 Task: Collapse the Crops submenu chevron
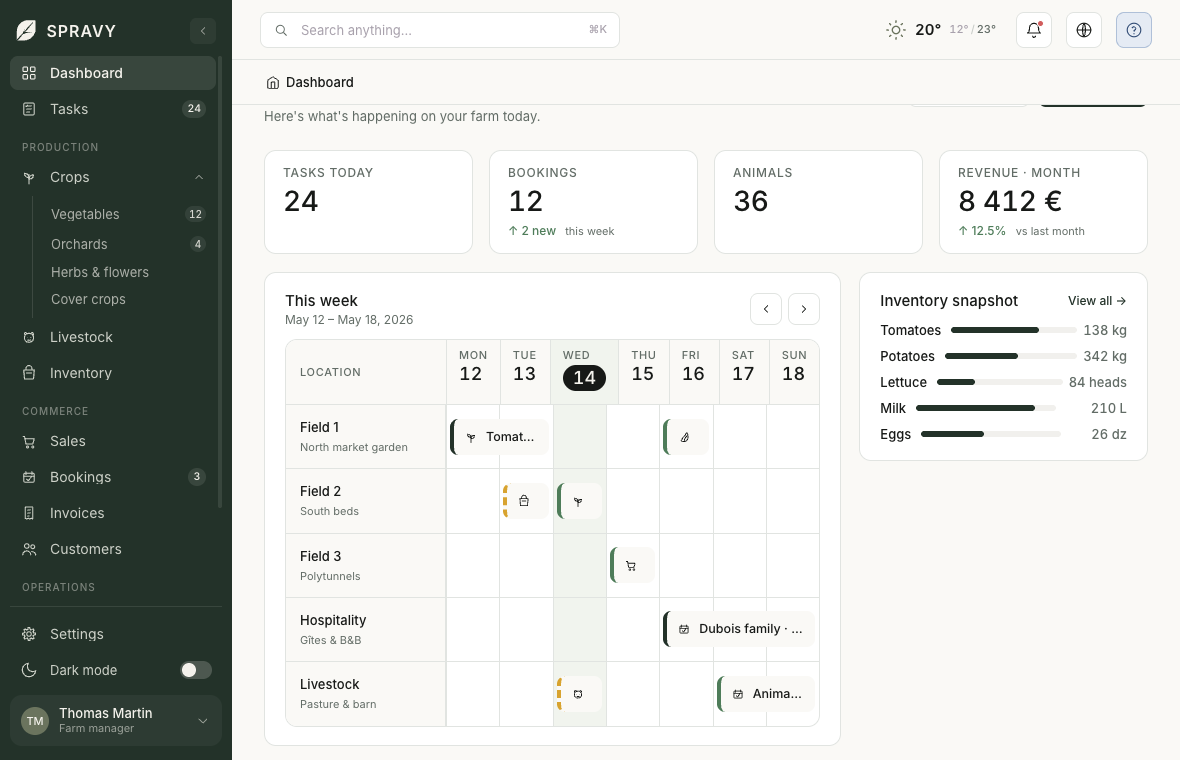199,178
